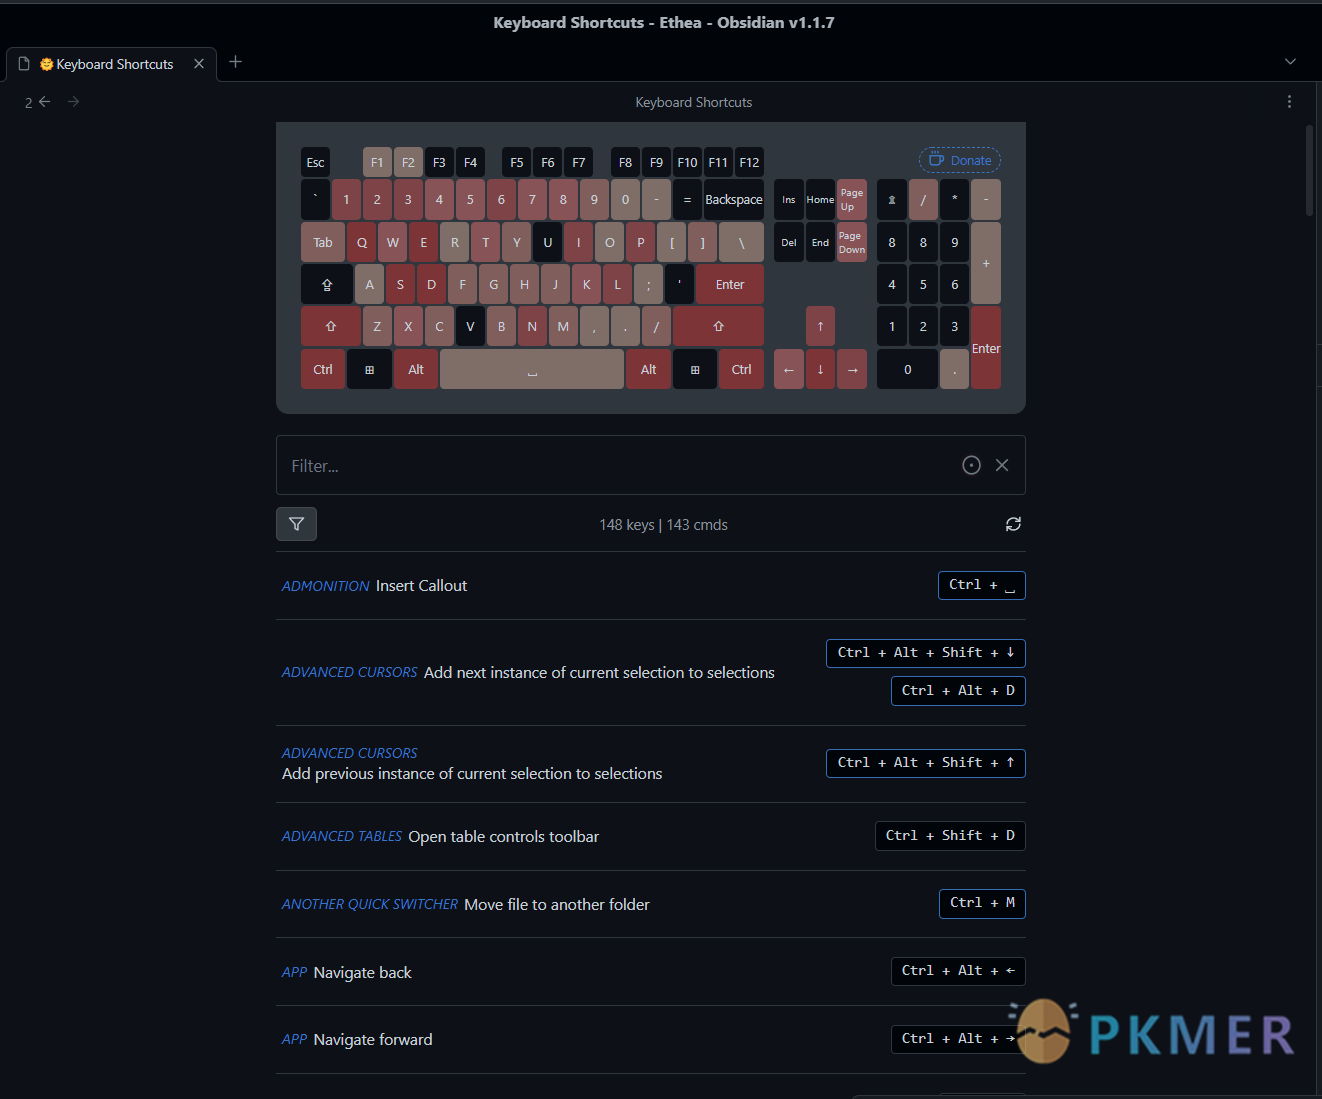Click the vertical scrollbar thumb
1322x1099 pixels.
[x=1309, y=170]
